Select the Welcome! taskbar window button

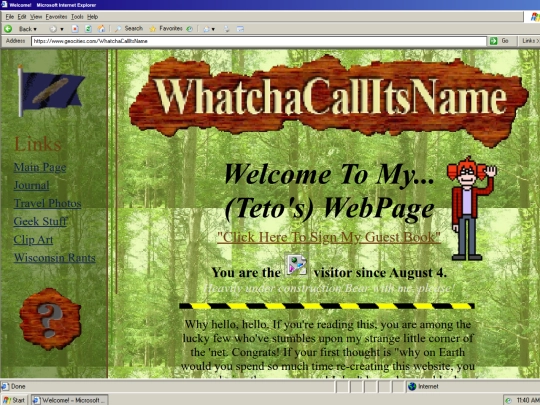pyautogui.click(x=69, y=400)
